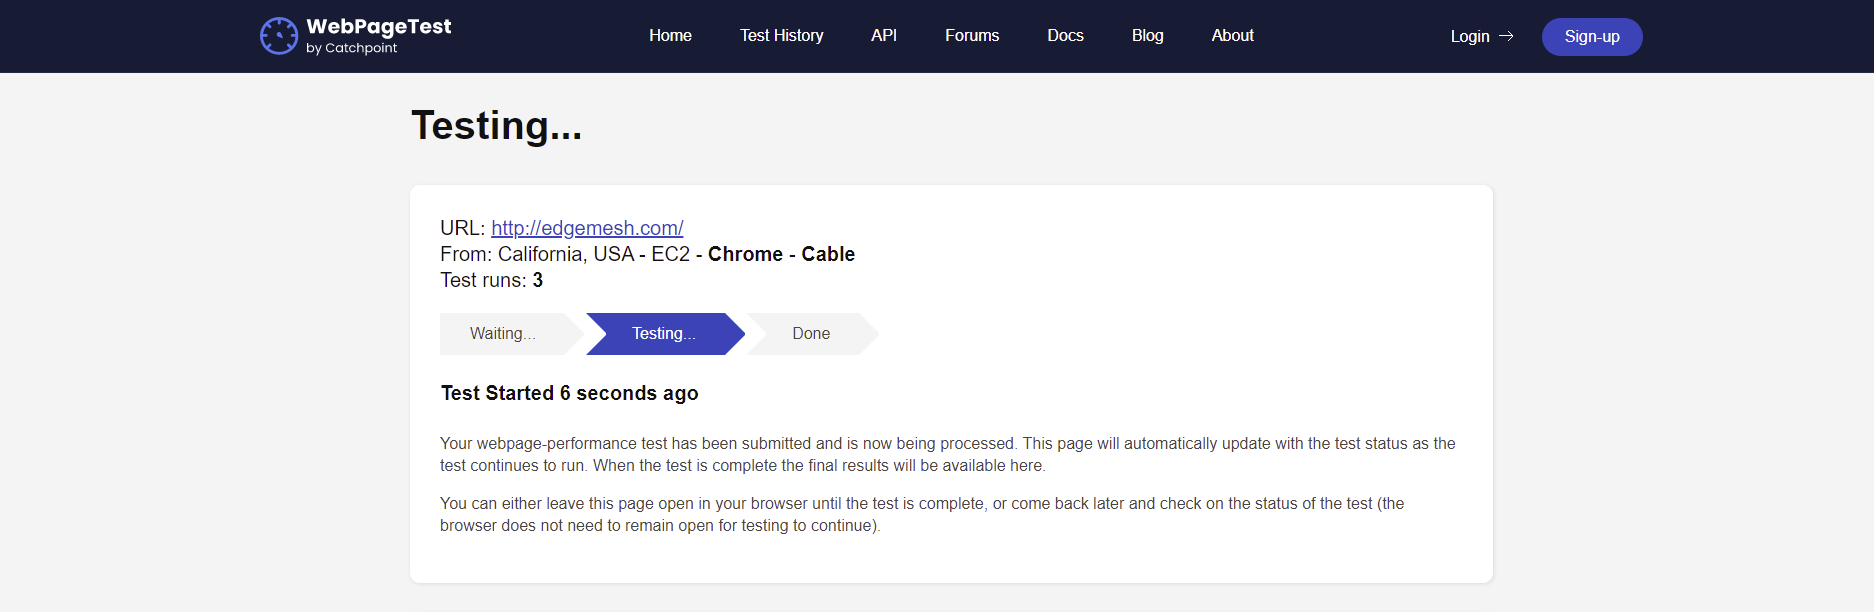Open the Docs page

(1065, 35)
